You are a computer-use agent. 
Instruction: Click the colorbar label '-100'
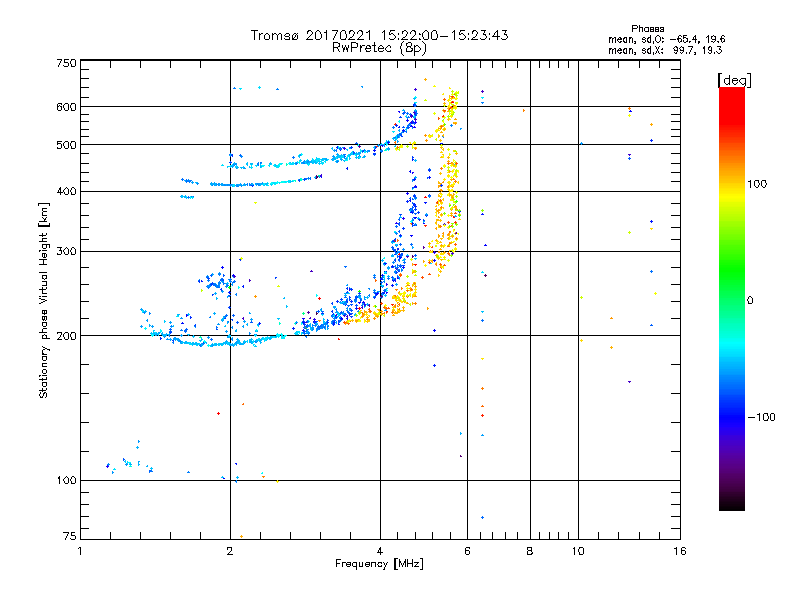pos(761,417)
